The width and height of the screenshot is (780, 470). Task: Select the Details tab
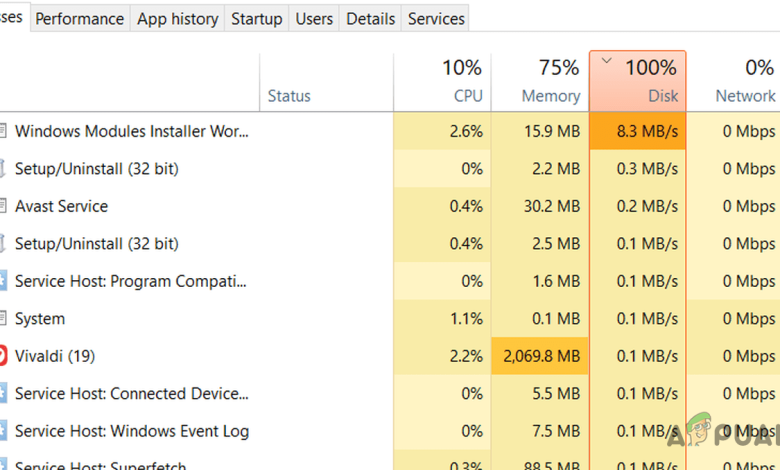(x=370, y=18)
